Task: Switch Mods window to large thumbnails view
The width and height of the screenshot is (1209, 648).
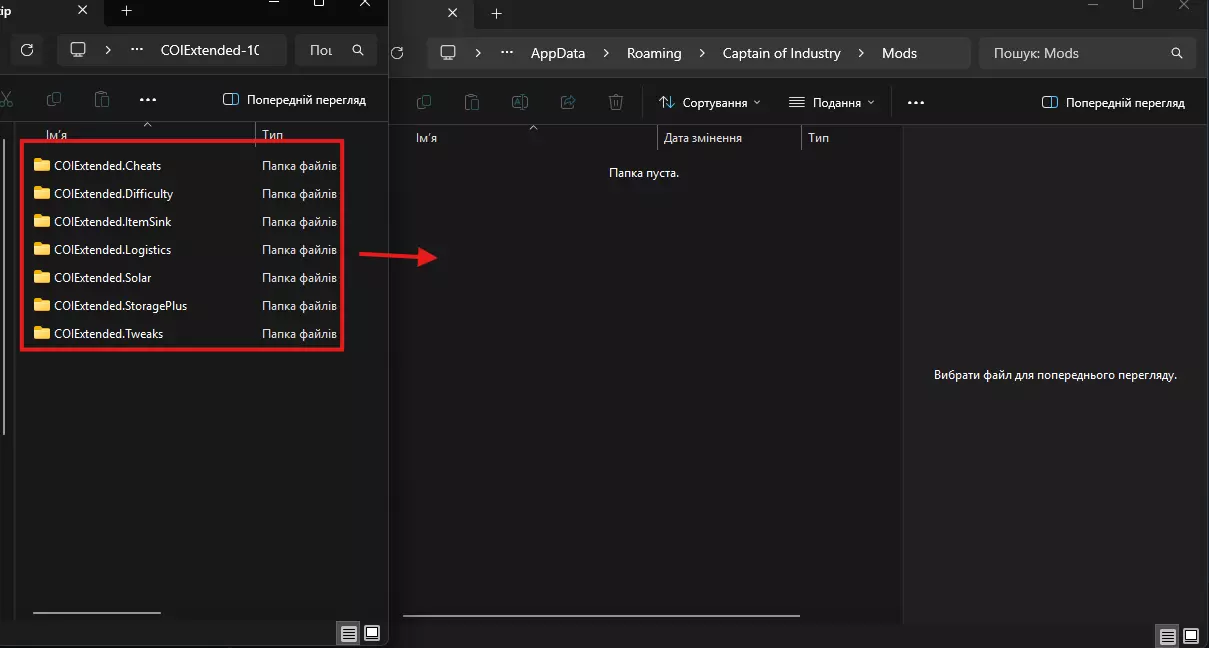Action: [1193, 636]
